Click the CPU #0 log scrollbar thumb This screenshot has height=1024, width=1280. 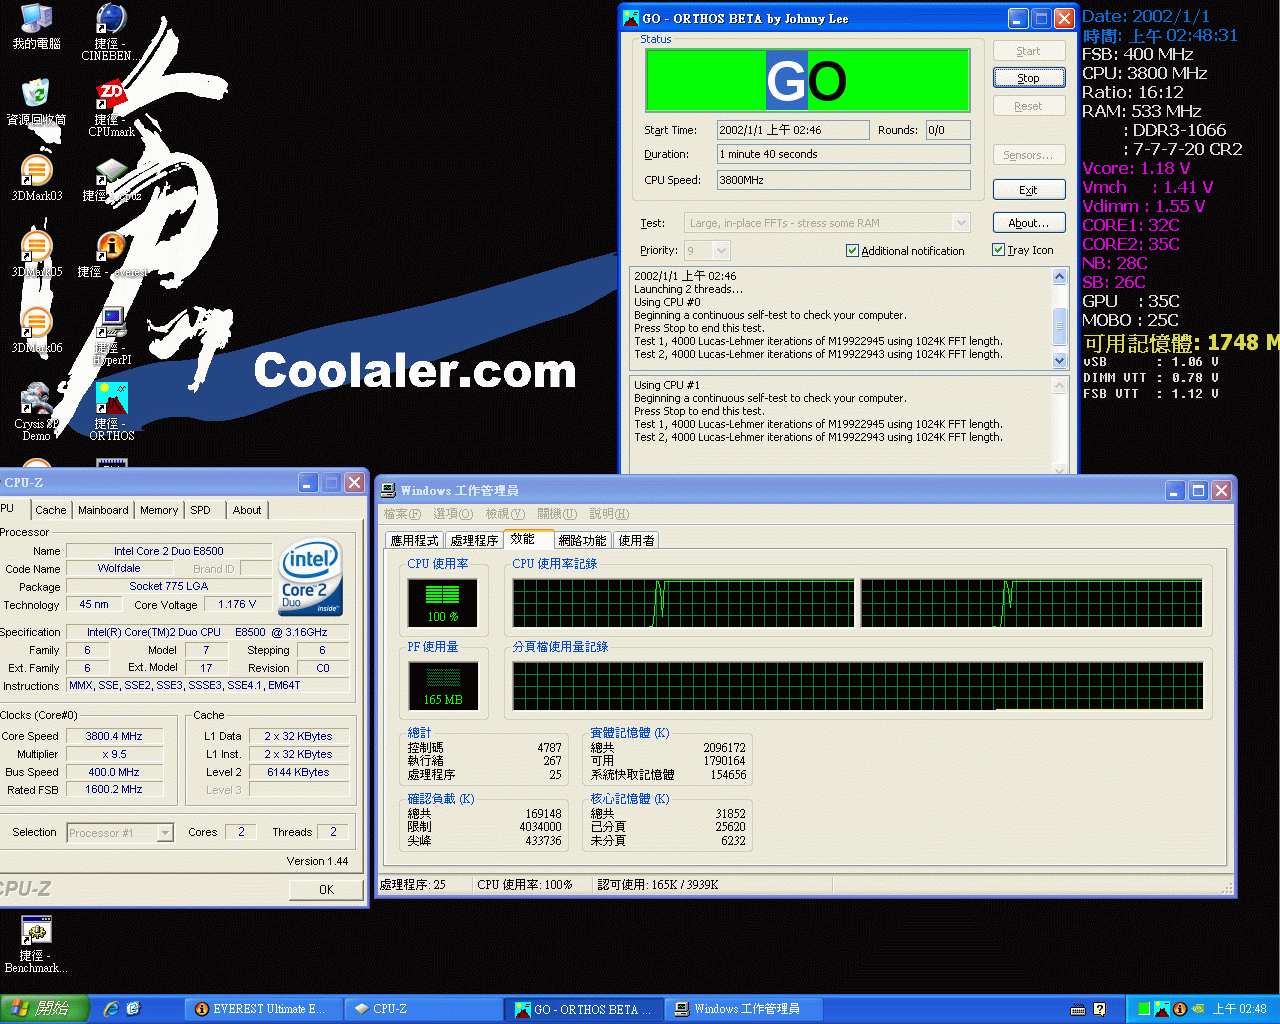(x=1060, y=326)
